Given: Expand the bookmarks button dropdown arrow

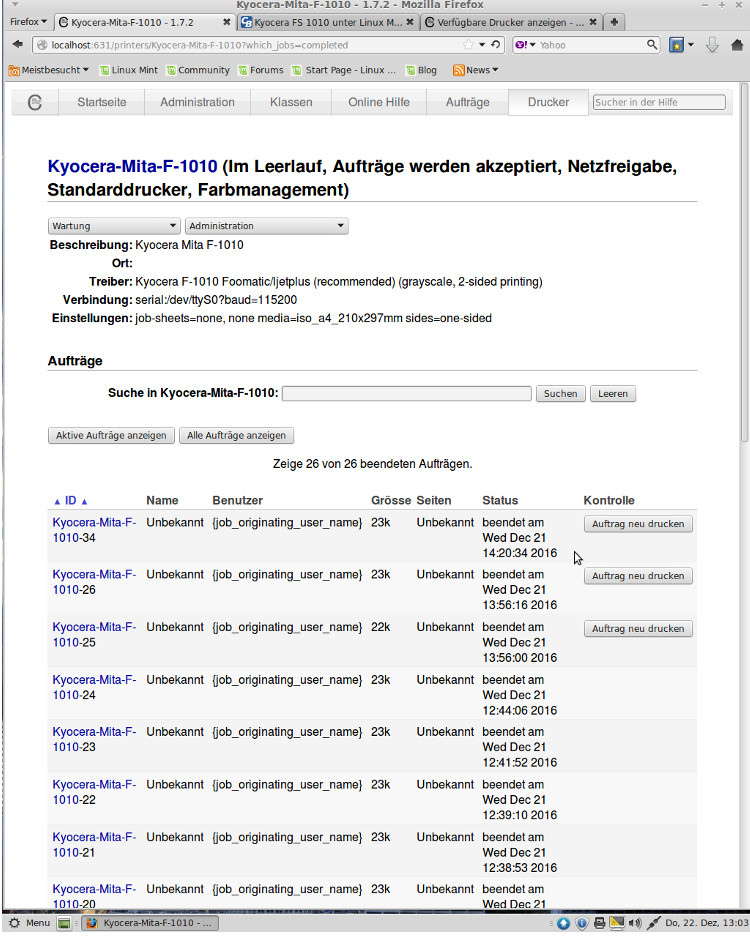Looking at the screenshot, I should 691,45.
